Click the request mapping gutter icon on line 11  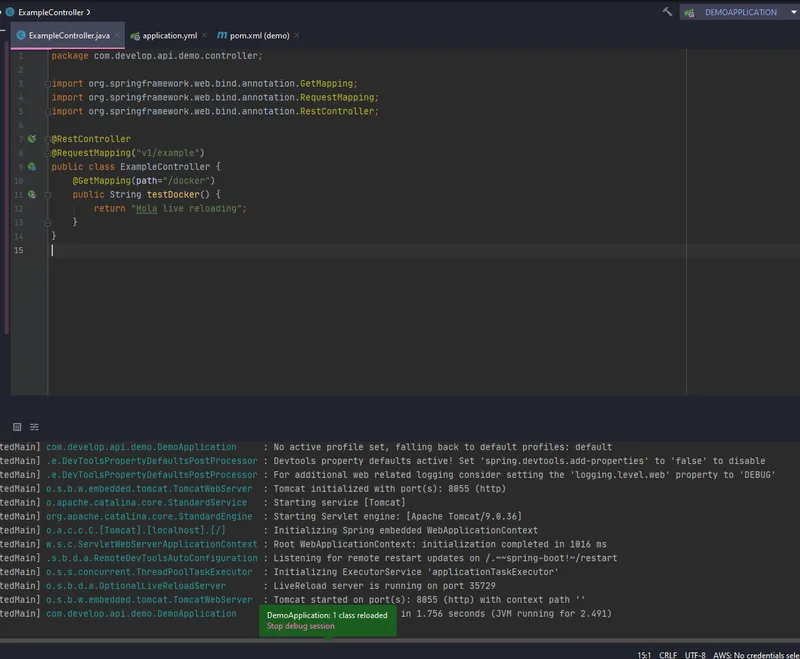(32, 194)
